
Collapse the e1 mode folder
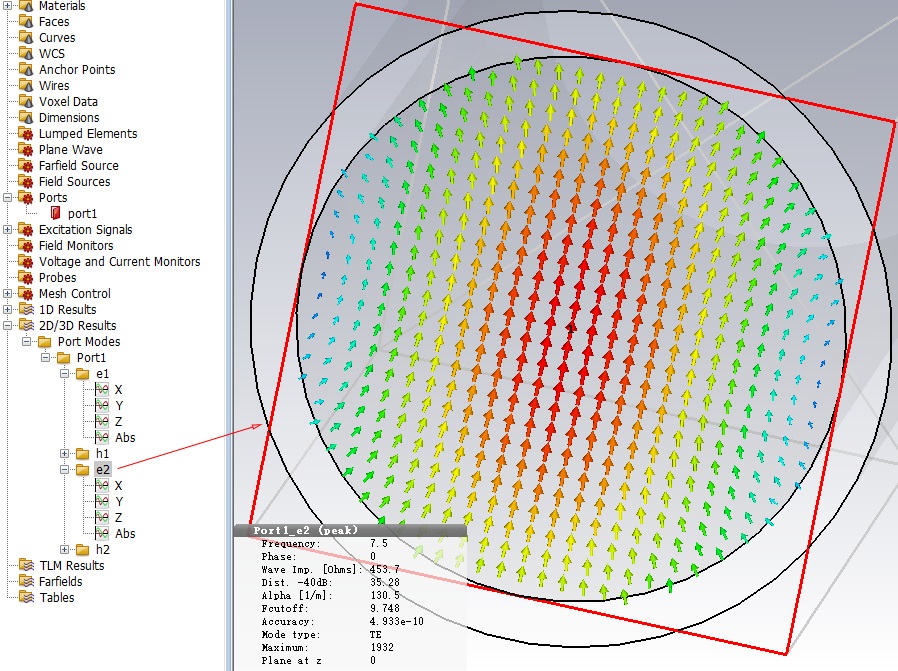[x=64, y=374]
